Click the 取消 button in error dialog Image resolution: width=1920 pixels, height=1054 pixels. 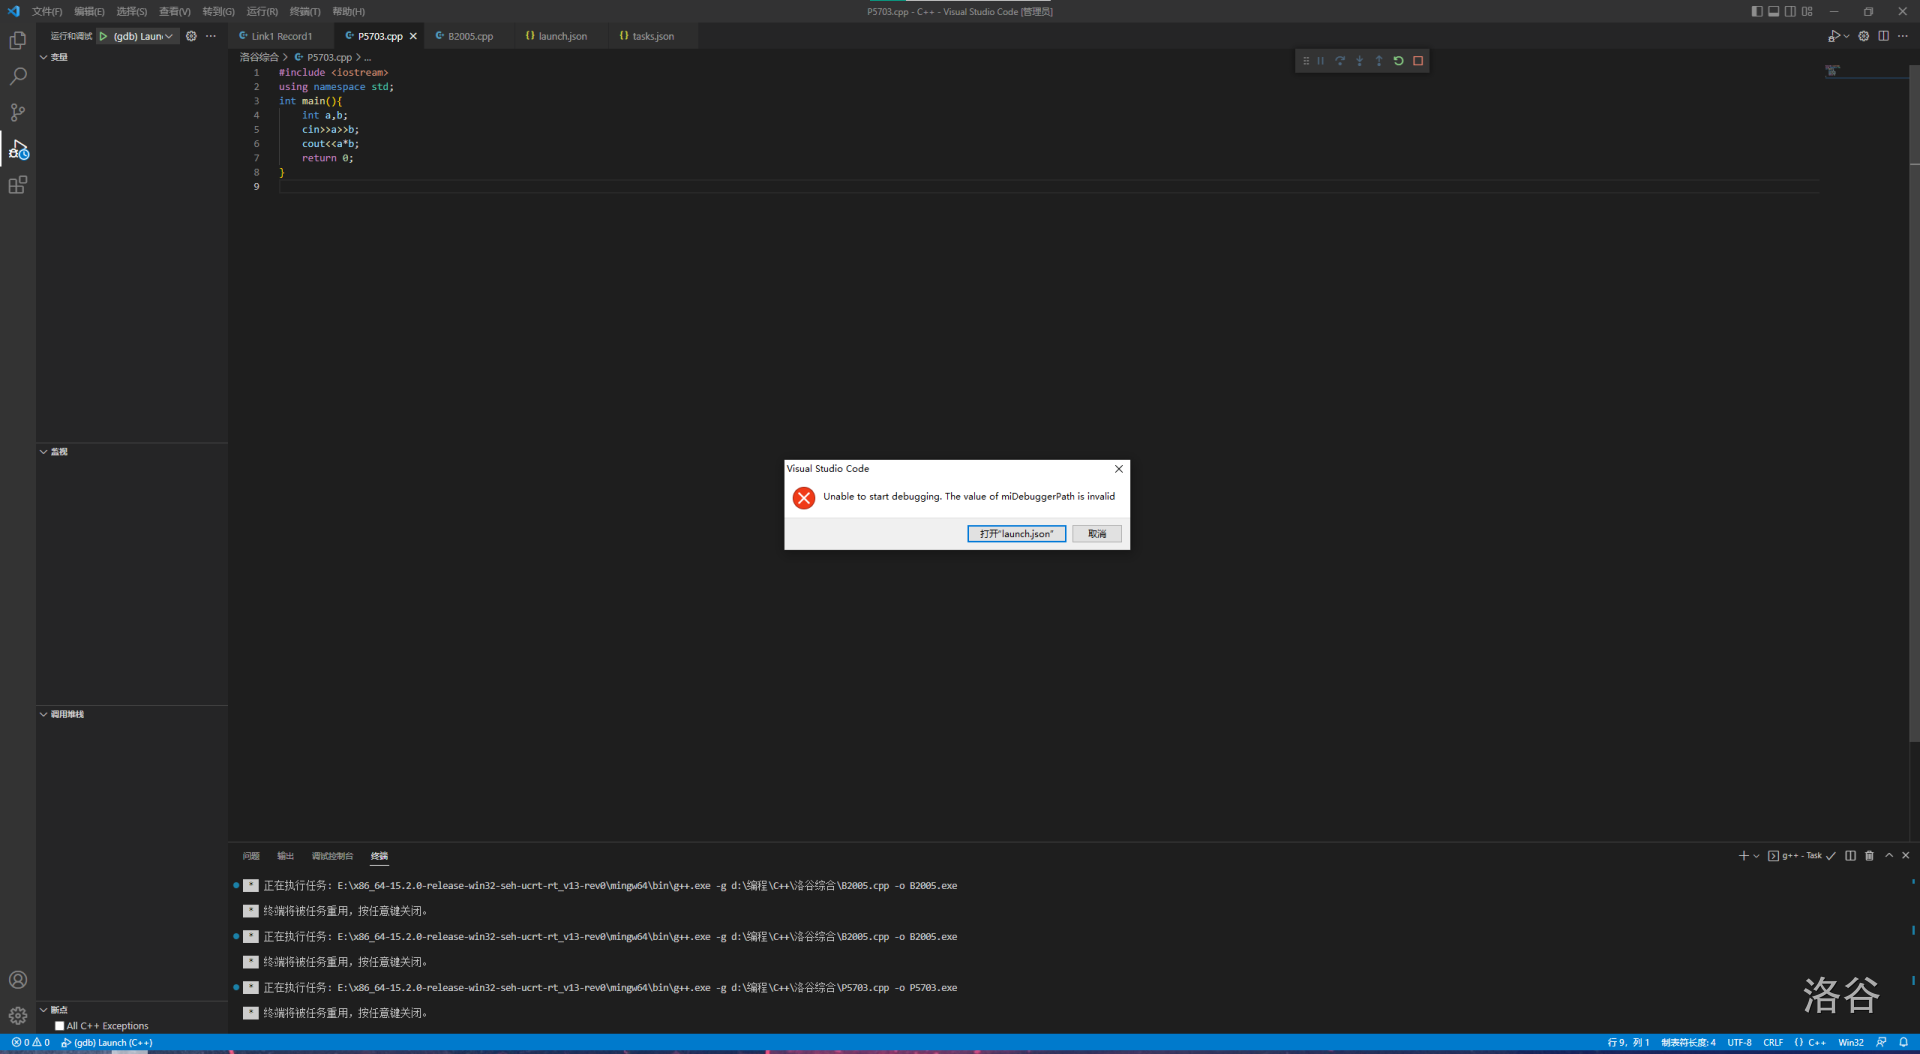coord(1096,534)
